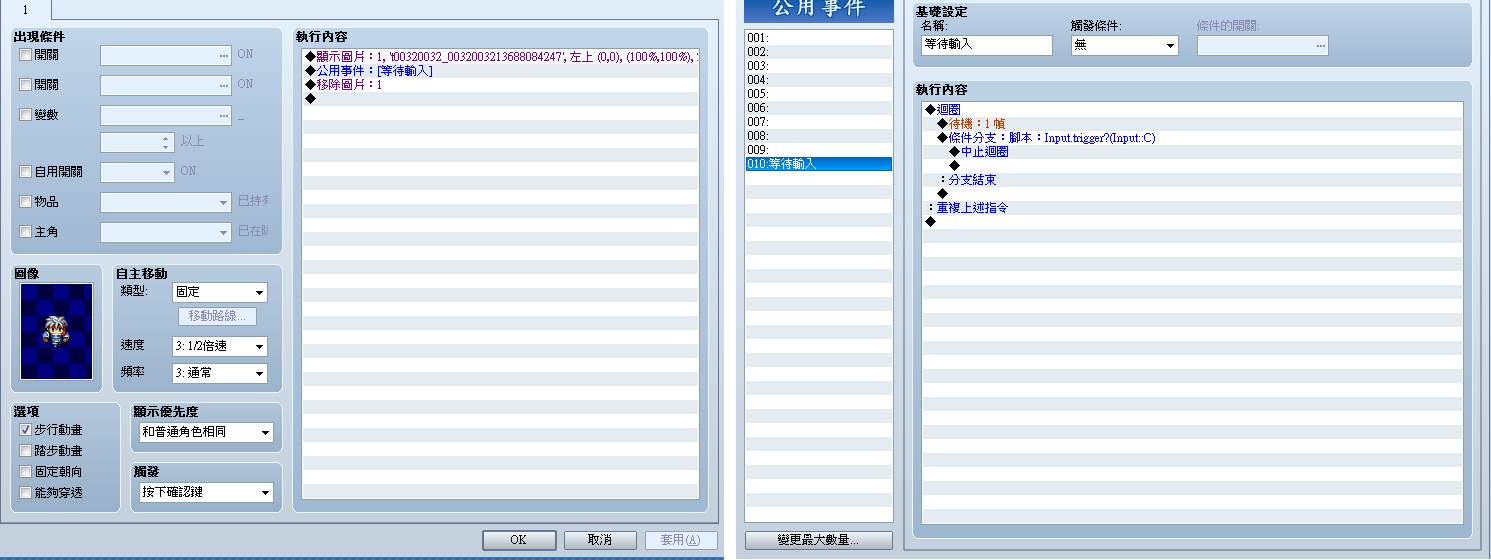Select event page tab 1

point(25,9)
